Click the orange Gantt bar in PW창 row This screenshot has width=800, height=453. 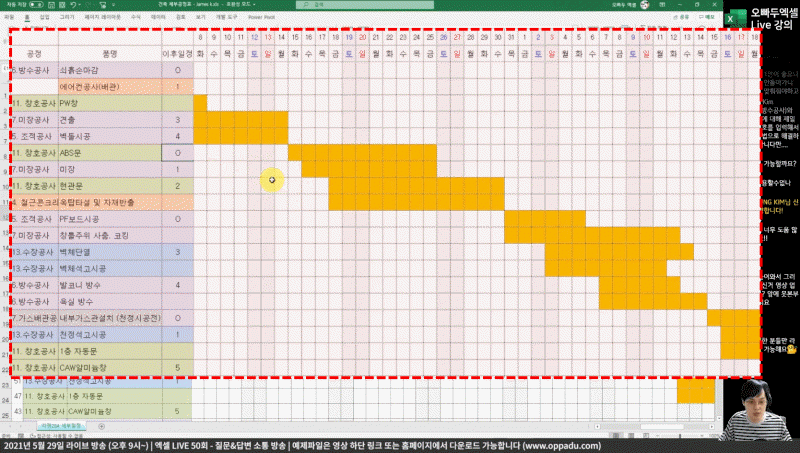pyautogui.click(x=199, y=104)
